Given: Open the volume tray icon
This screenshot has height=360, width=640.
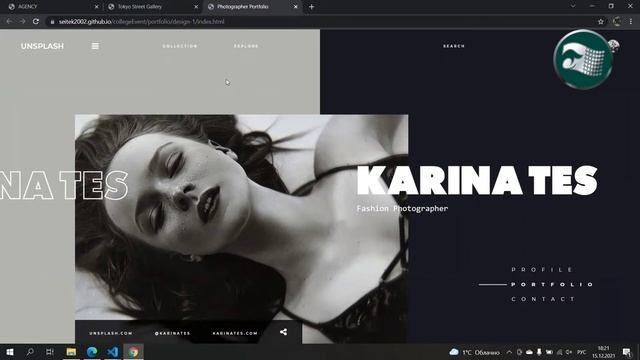Looking at the screenshot, I should tap(569, 352).
